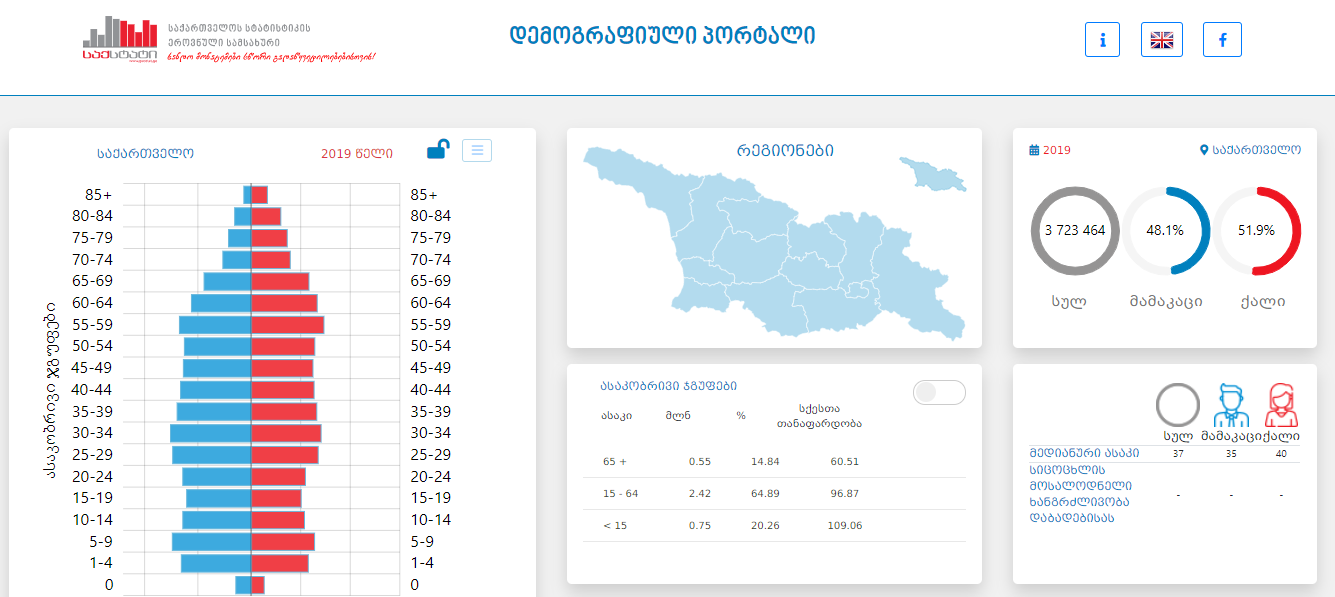Click the grey total circle icon above სულ
This screenshot has height=597, width=1335.
(x=1177, y=406)
